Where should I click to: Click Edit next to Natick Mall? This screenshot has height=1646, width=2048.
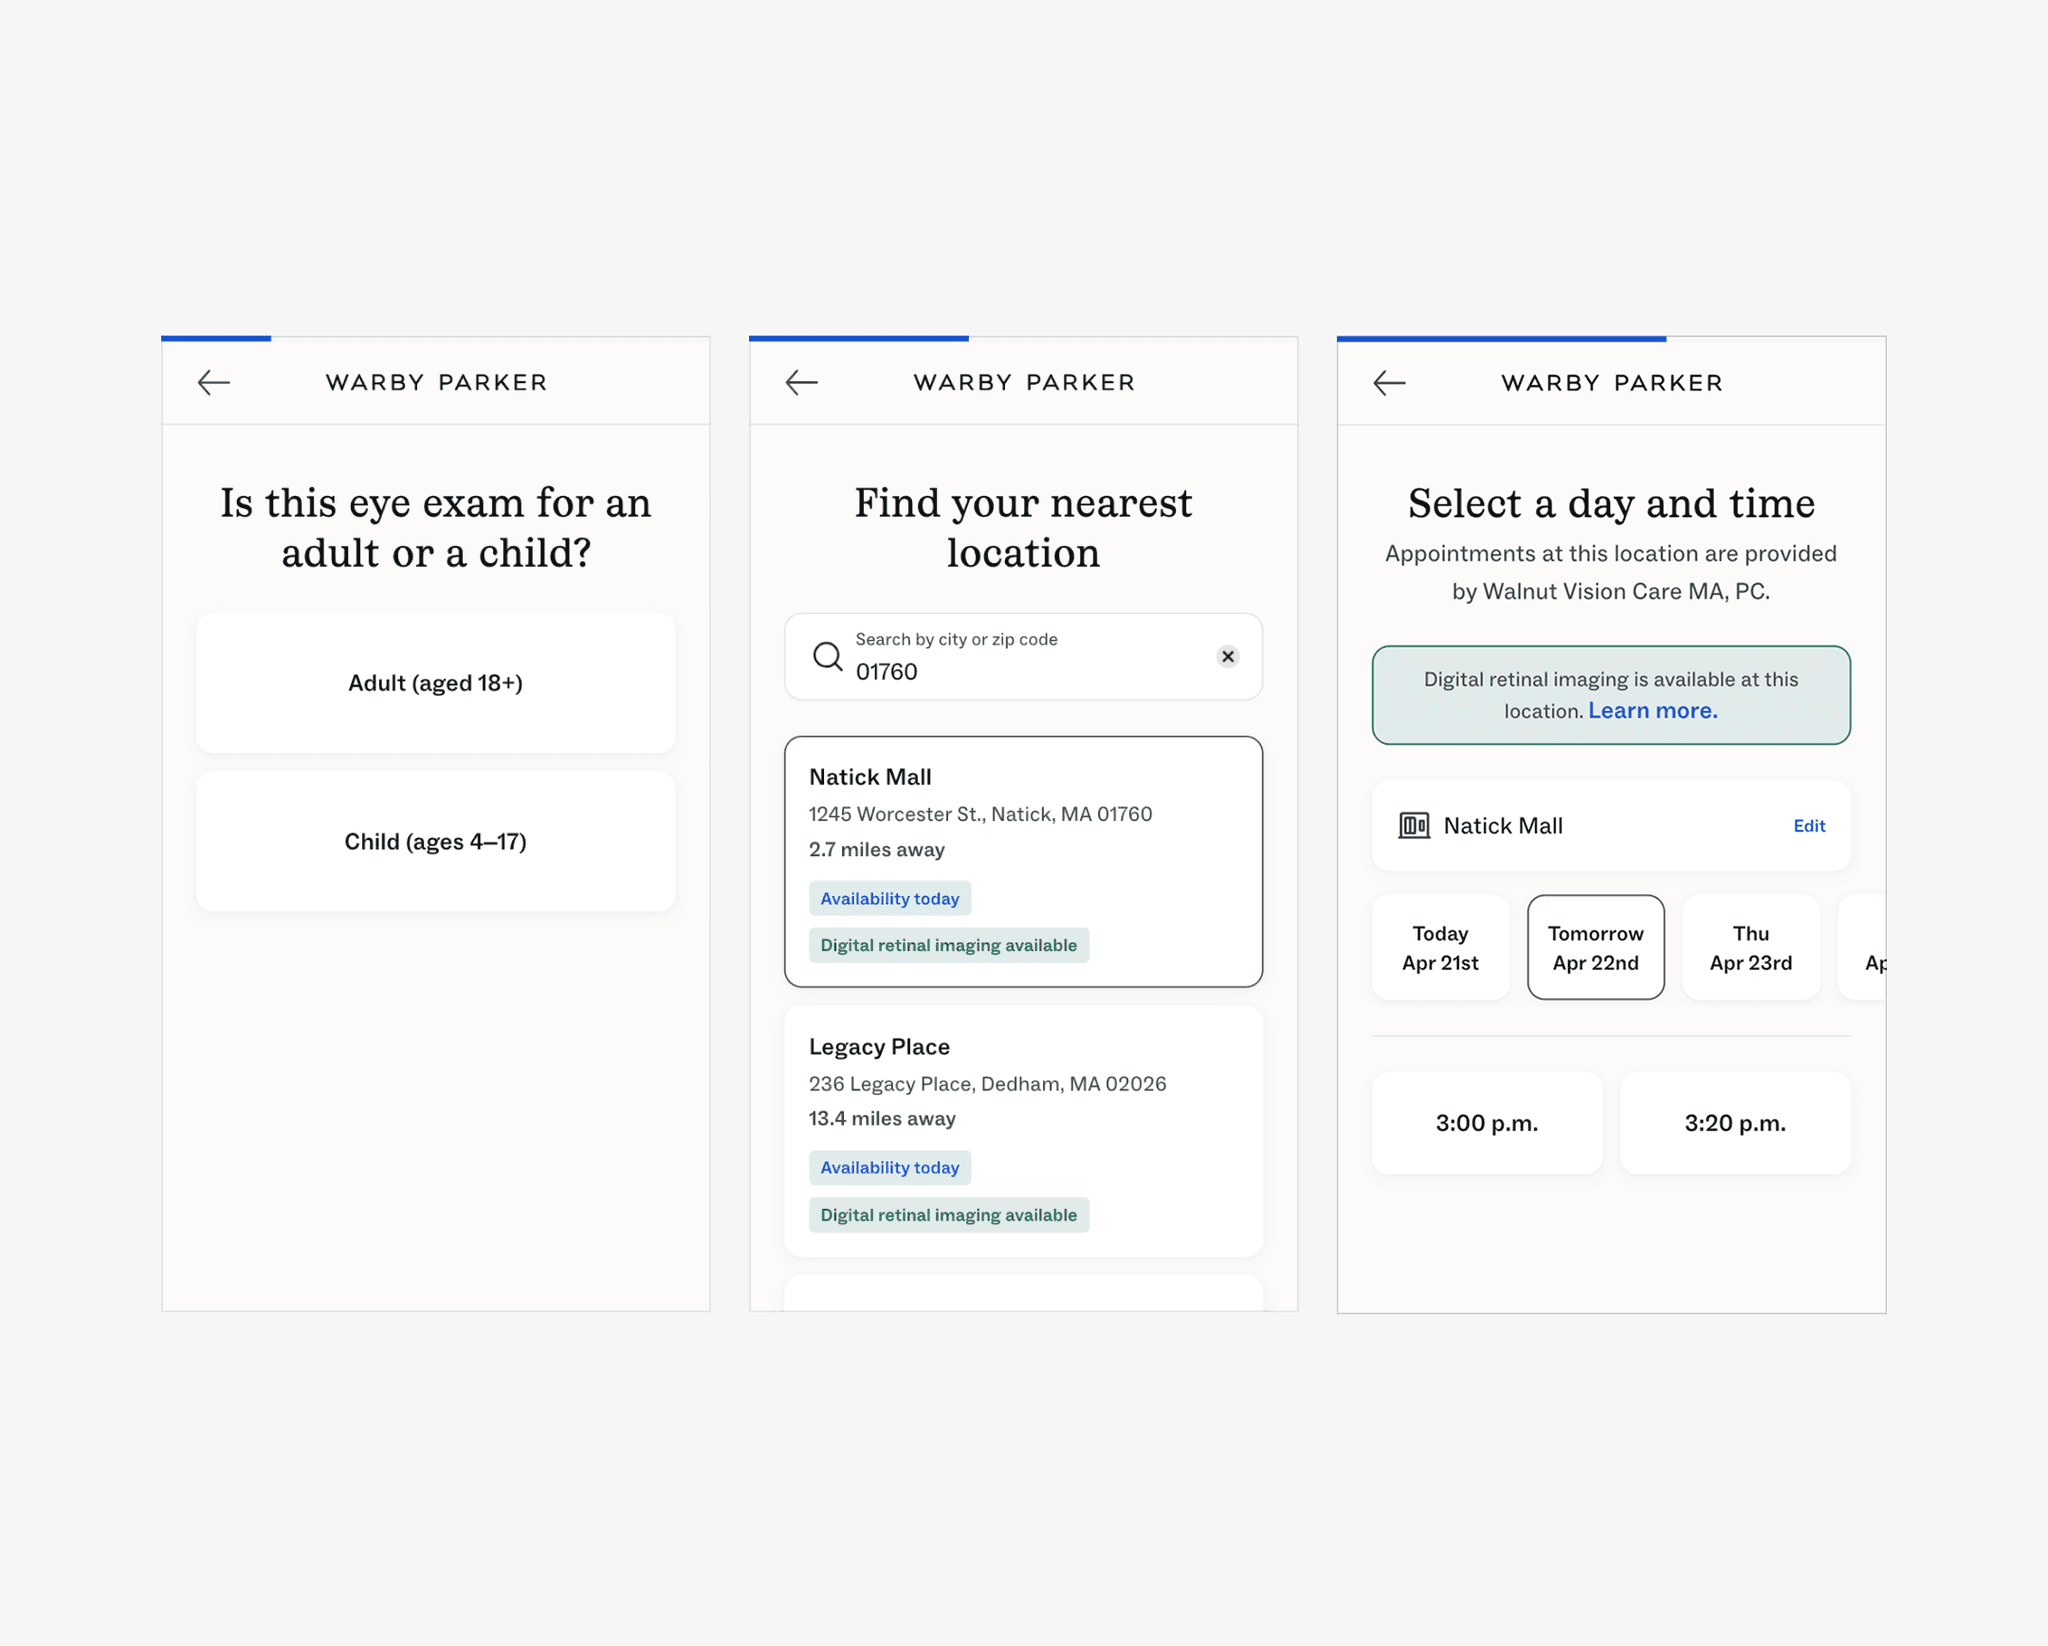coord(1808,826)
